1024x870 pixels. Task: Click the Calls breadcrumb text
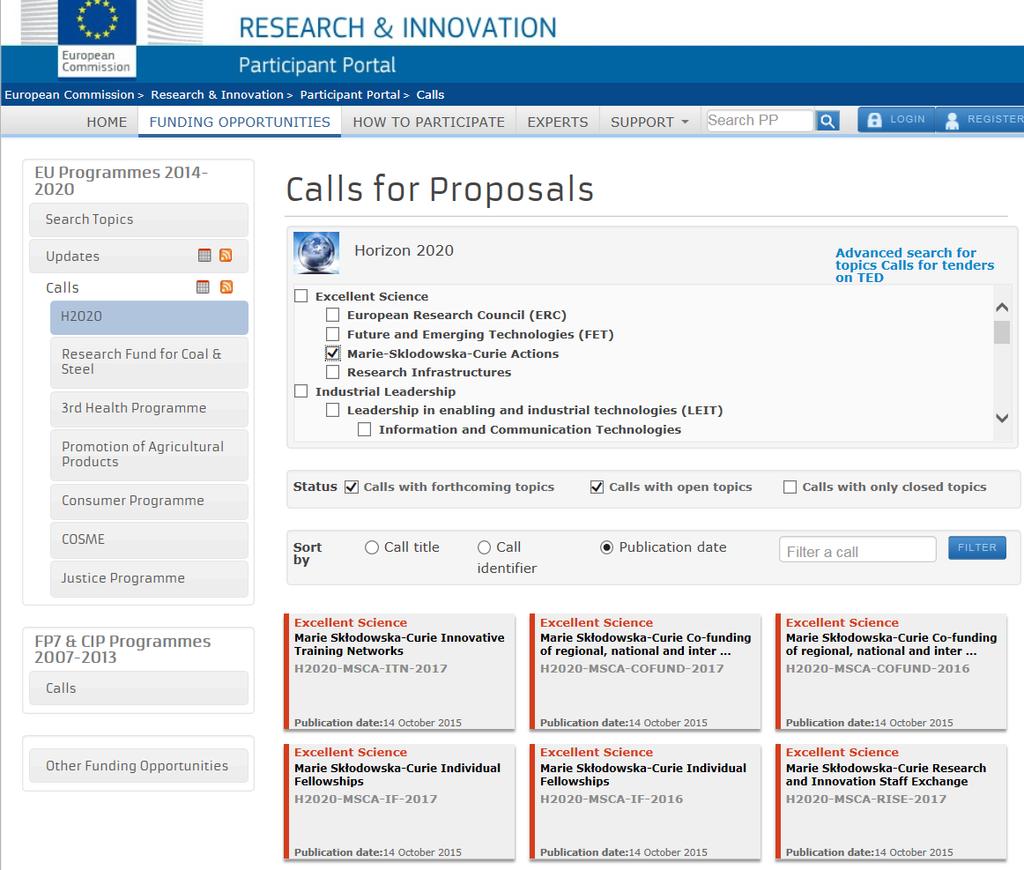tap(430, 95)
